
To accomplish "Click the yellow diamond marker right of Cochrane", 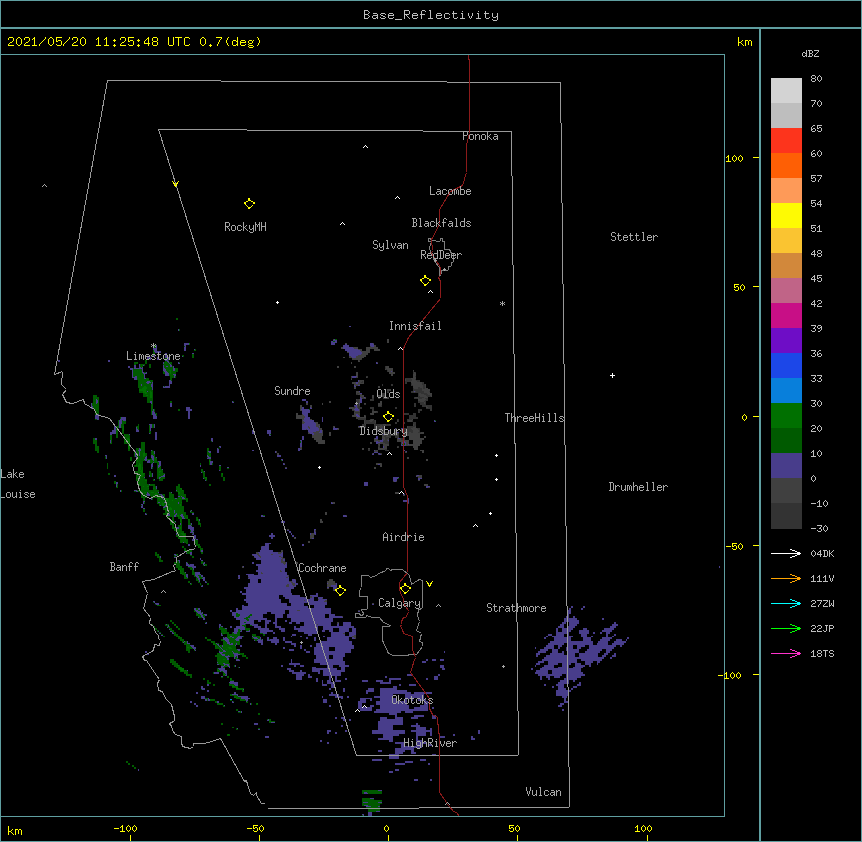I will coord(340,590).
